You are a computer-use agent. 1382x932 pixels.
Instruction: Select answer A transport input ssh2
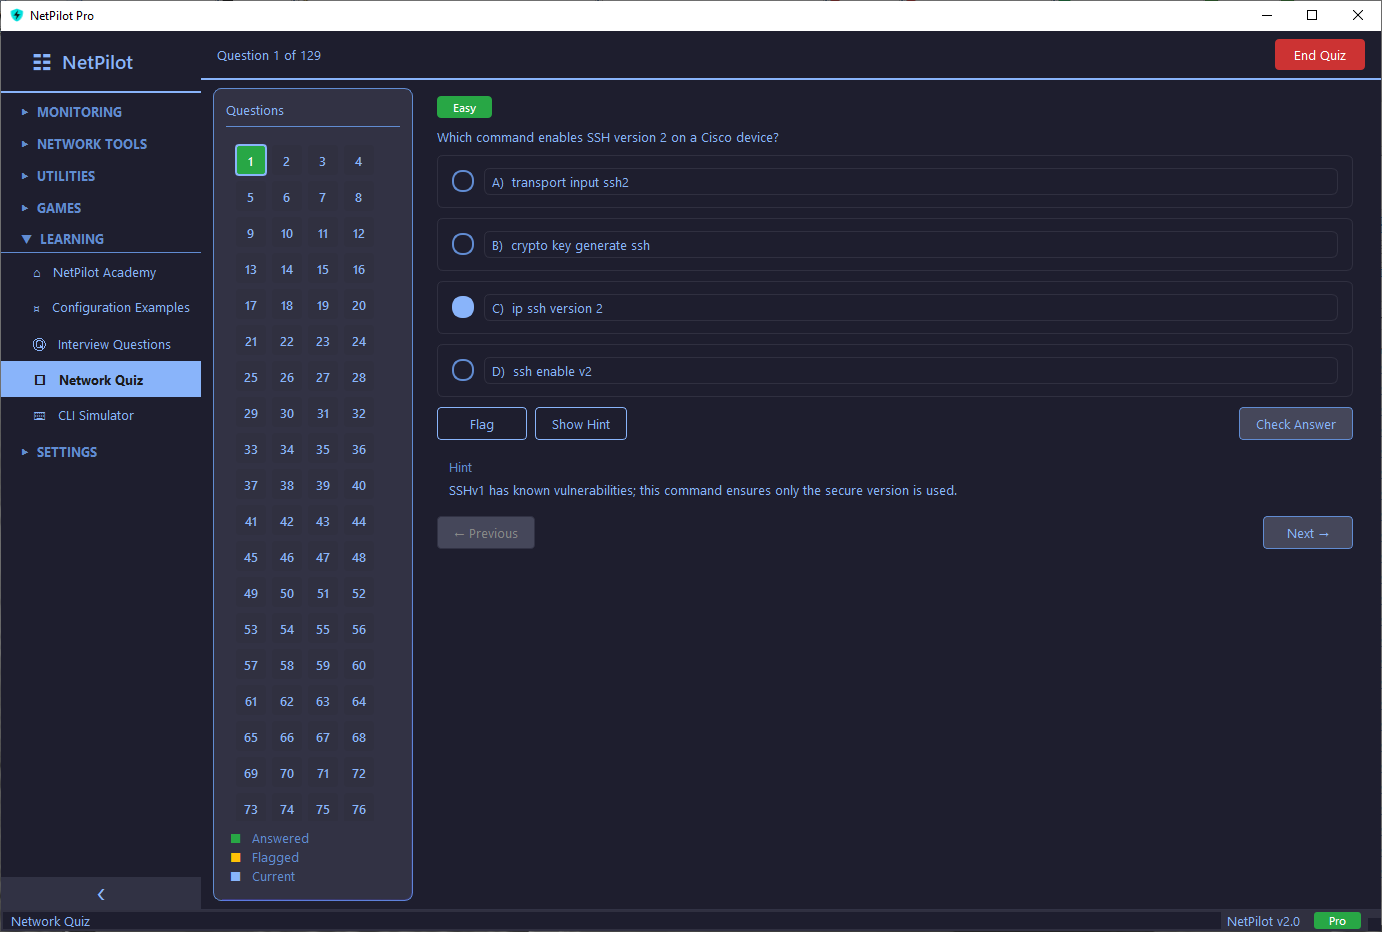point(463,181)
